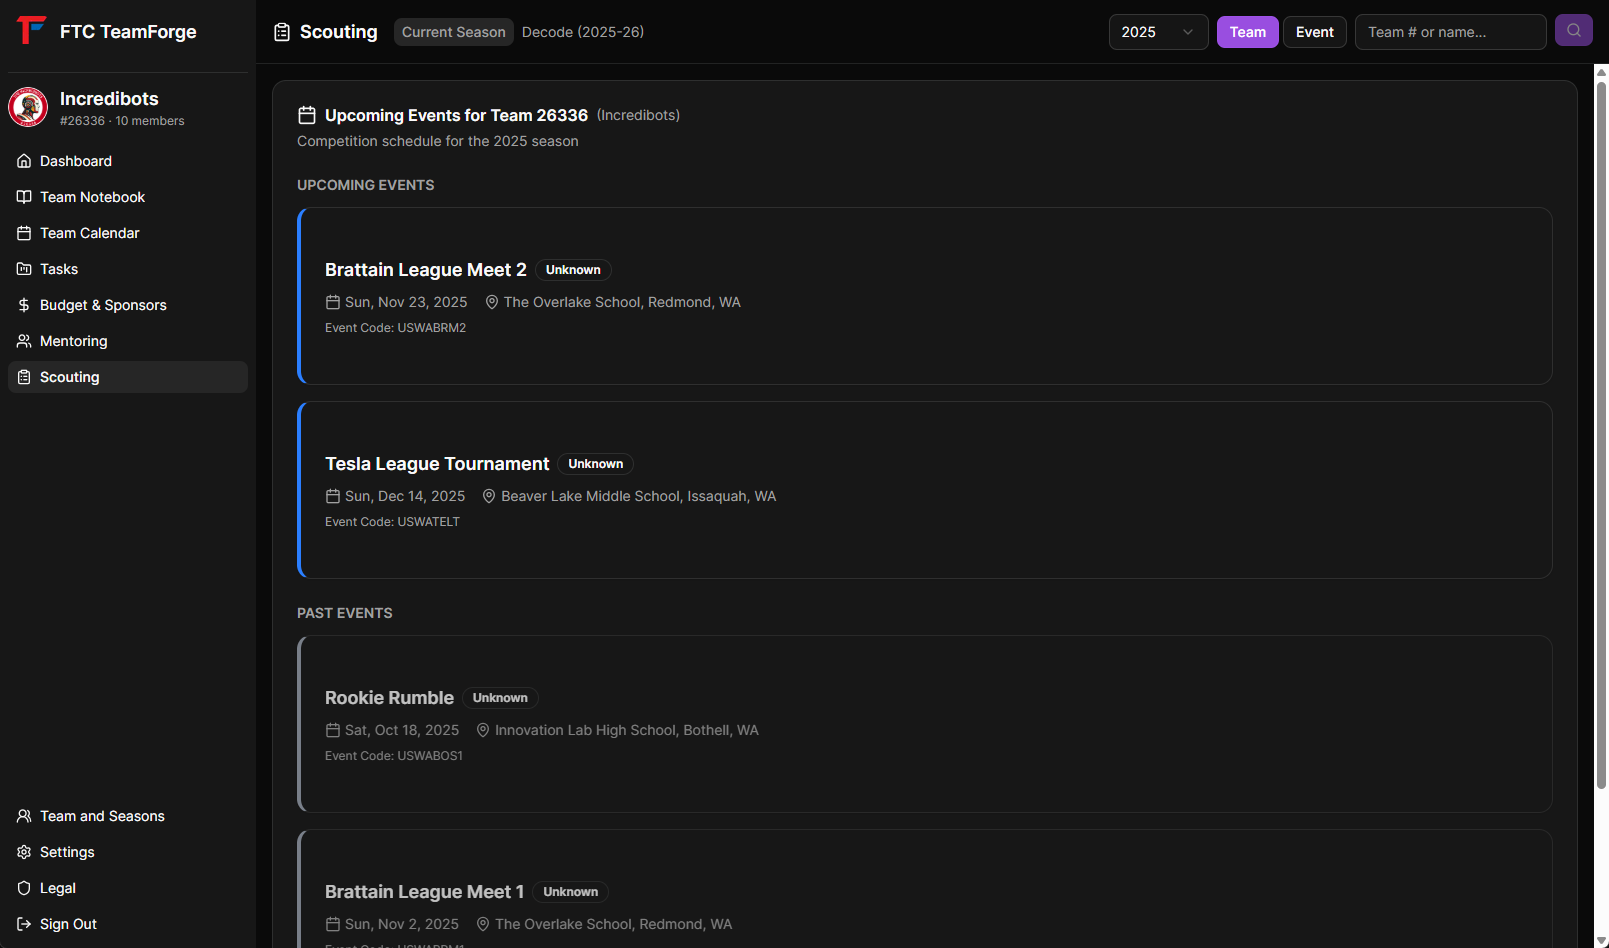Open Team and Seasons page
1609x948 pixels.
(x=102, y=816)
